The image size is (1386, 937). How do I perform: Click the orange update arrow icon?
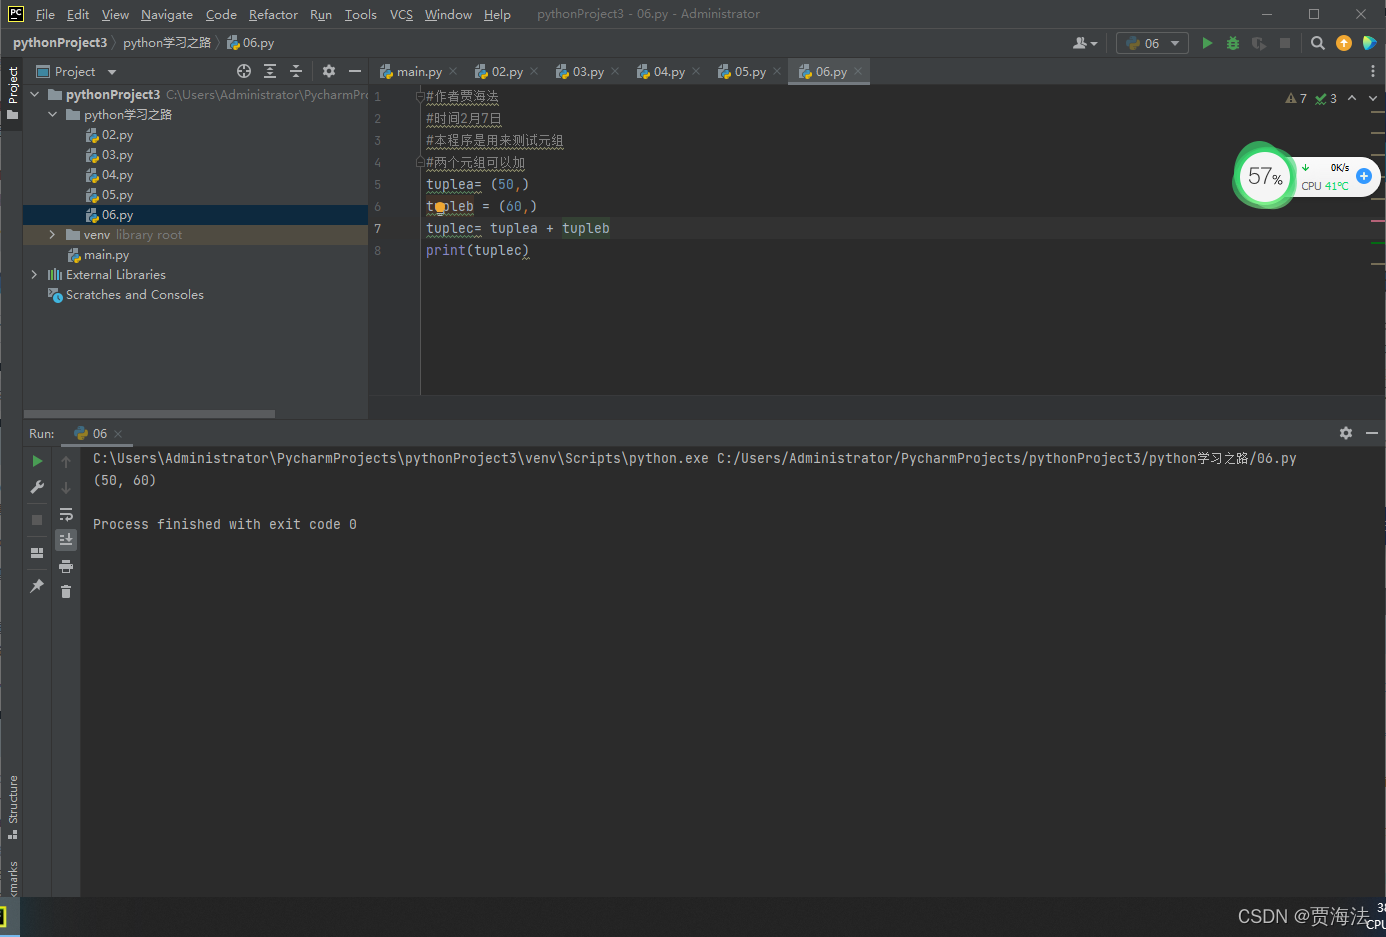(x=1344, y=43)
